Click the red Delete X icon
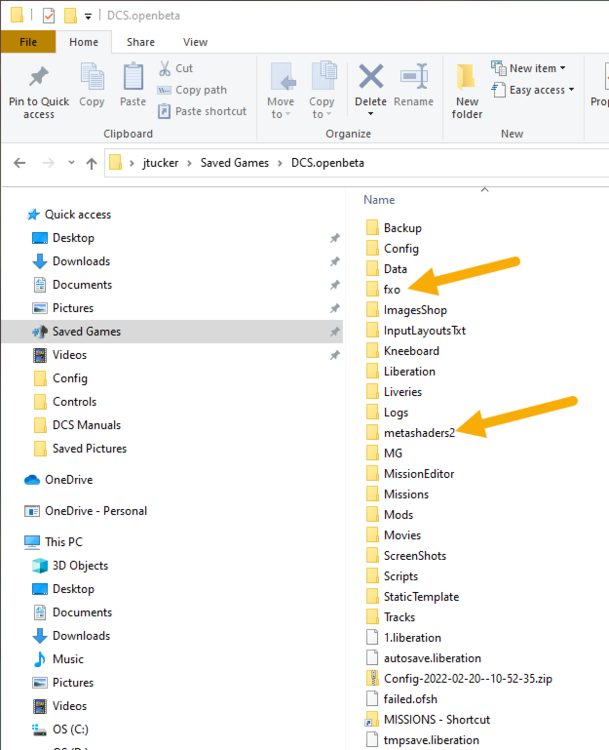The width and height of the screenshot is (609, 750). point(371,76)
